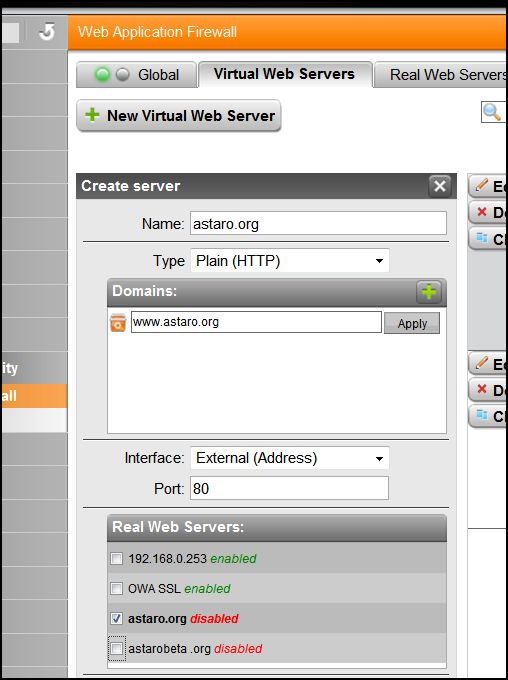Screen dimensions: 508x680
Task: Click the green plus icon to add a domain
Action: tap(429, 292)
